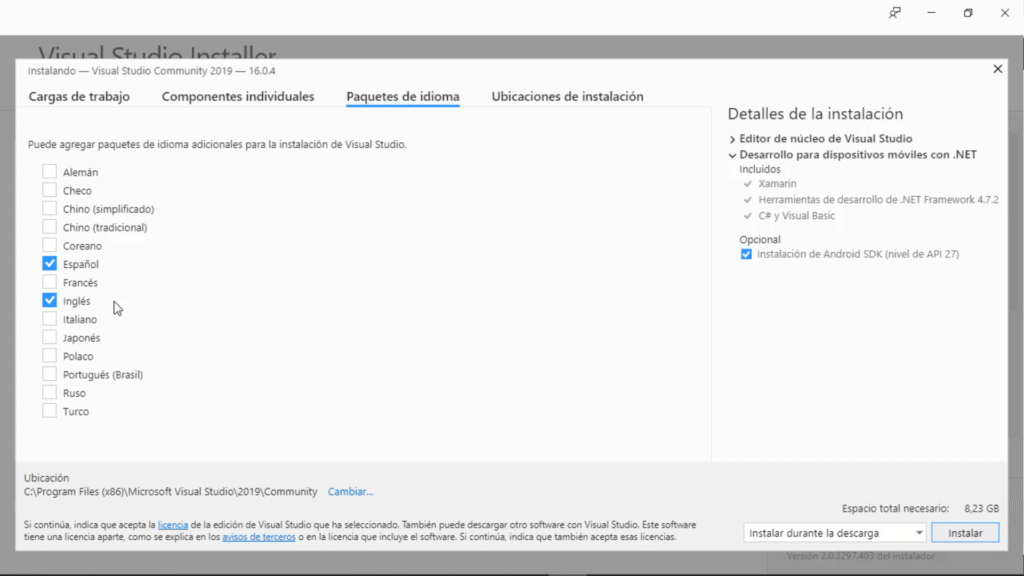Minimize the Visual Studio Installer window
The height and width of the screenshot is (576, 1024).
pos(931,12)
